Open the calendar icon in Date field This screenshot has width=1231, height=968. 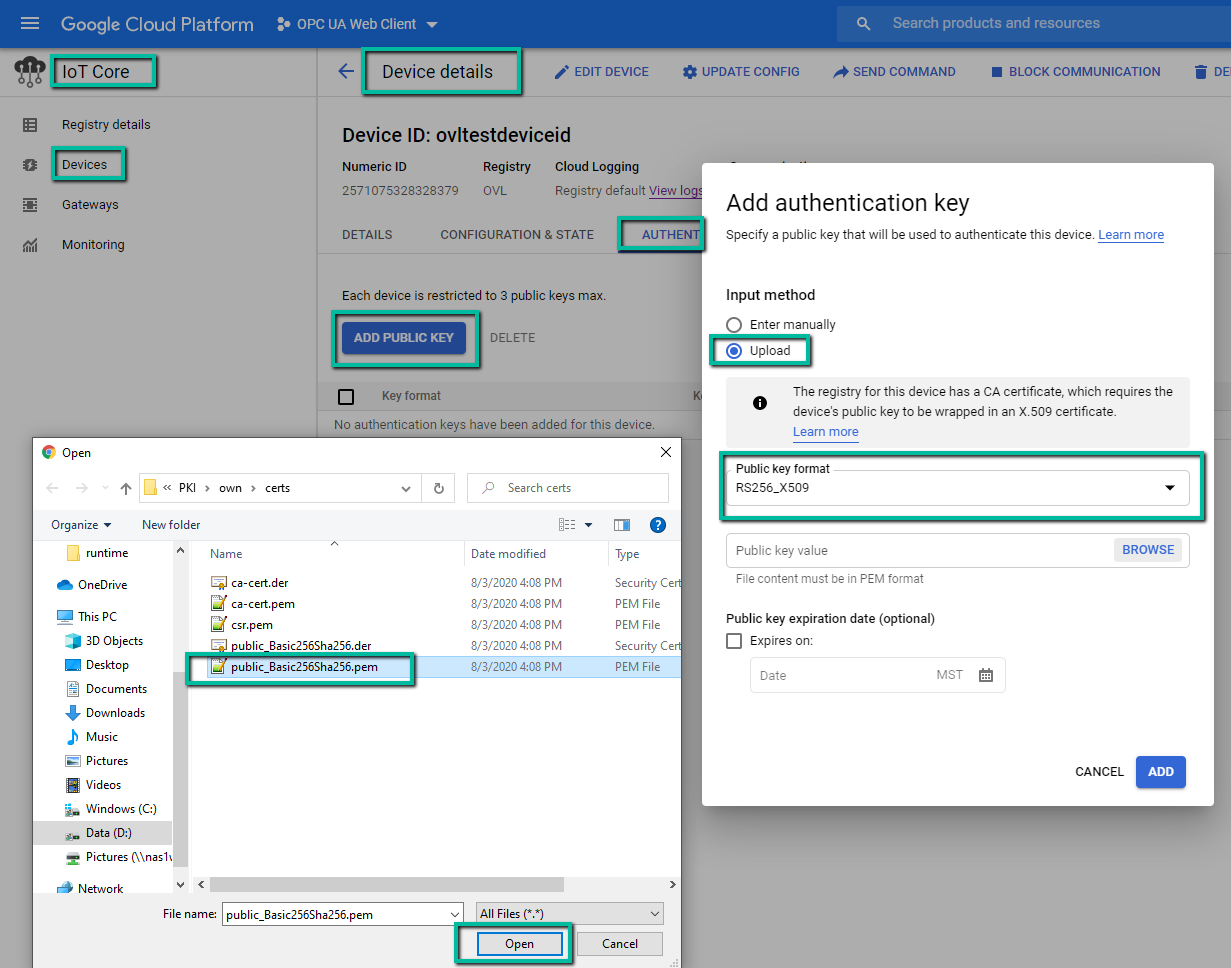point(986,675)
